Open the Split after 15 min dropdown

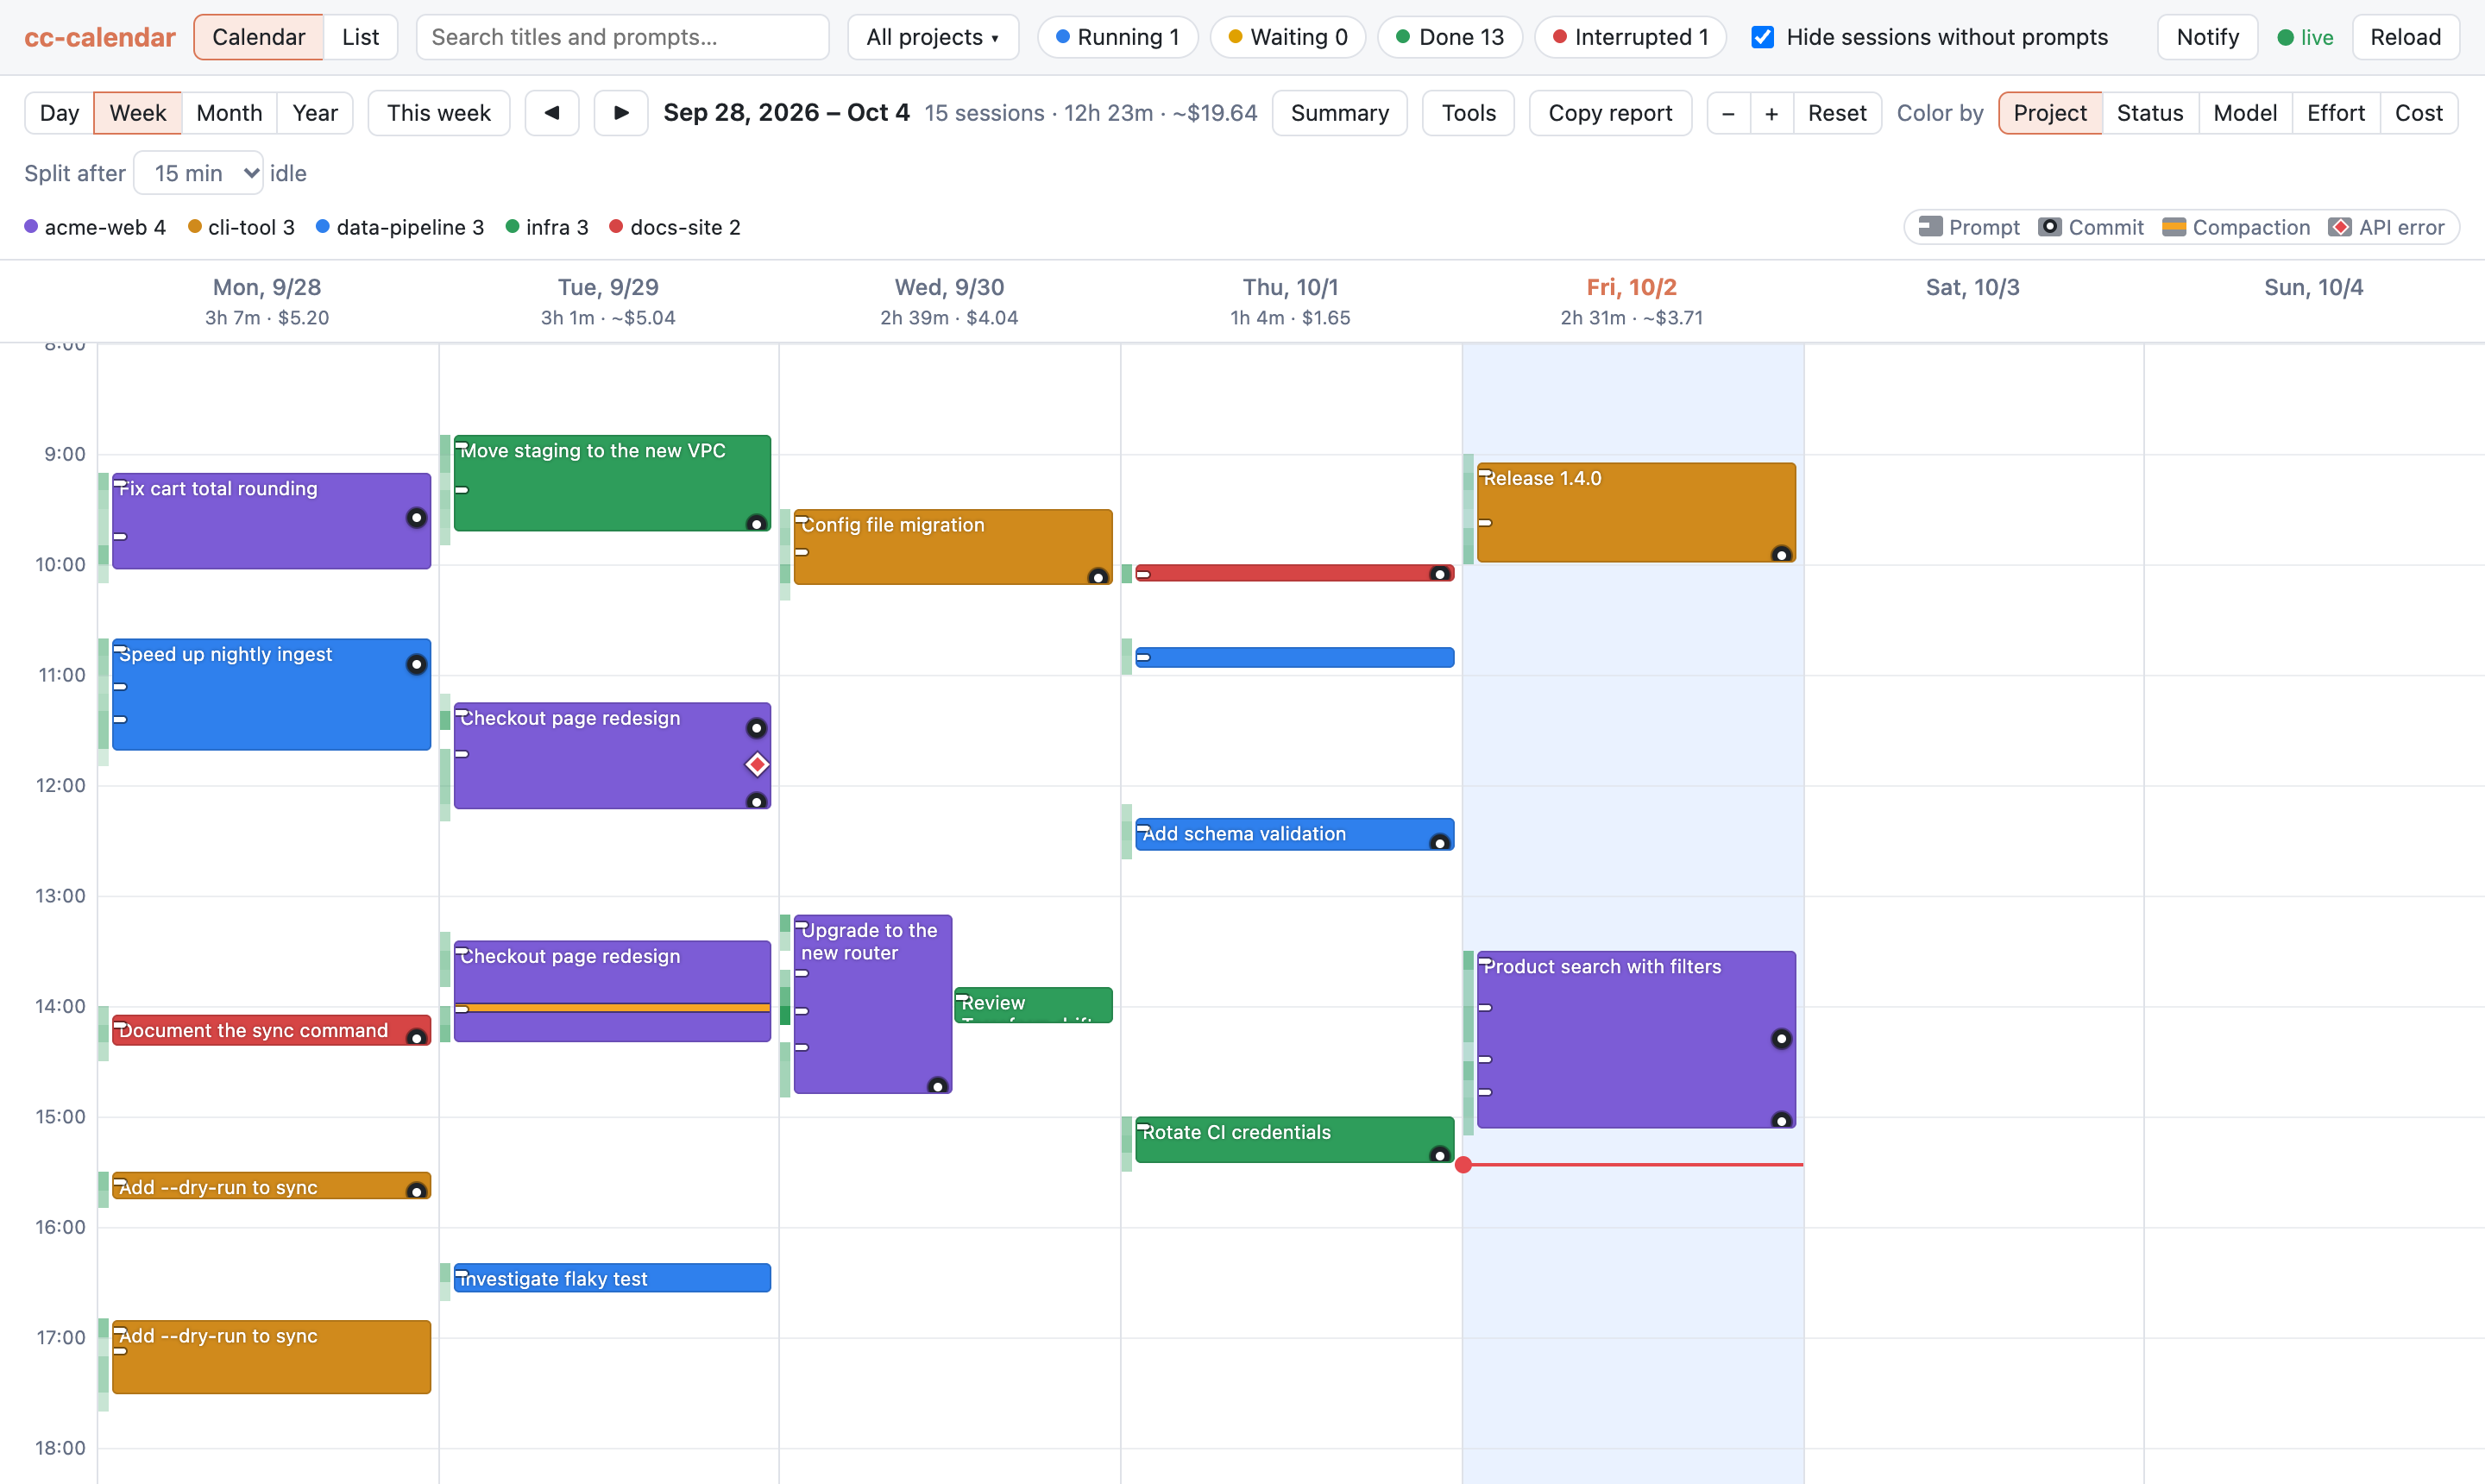[x=198, y=173]
